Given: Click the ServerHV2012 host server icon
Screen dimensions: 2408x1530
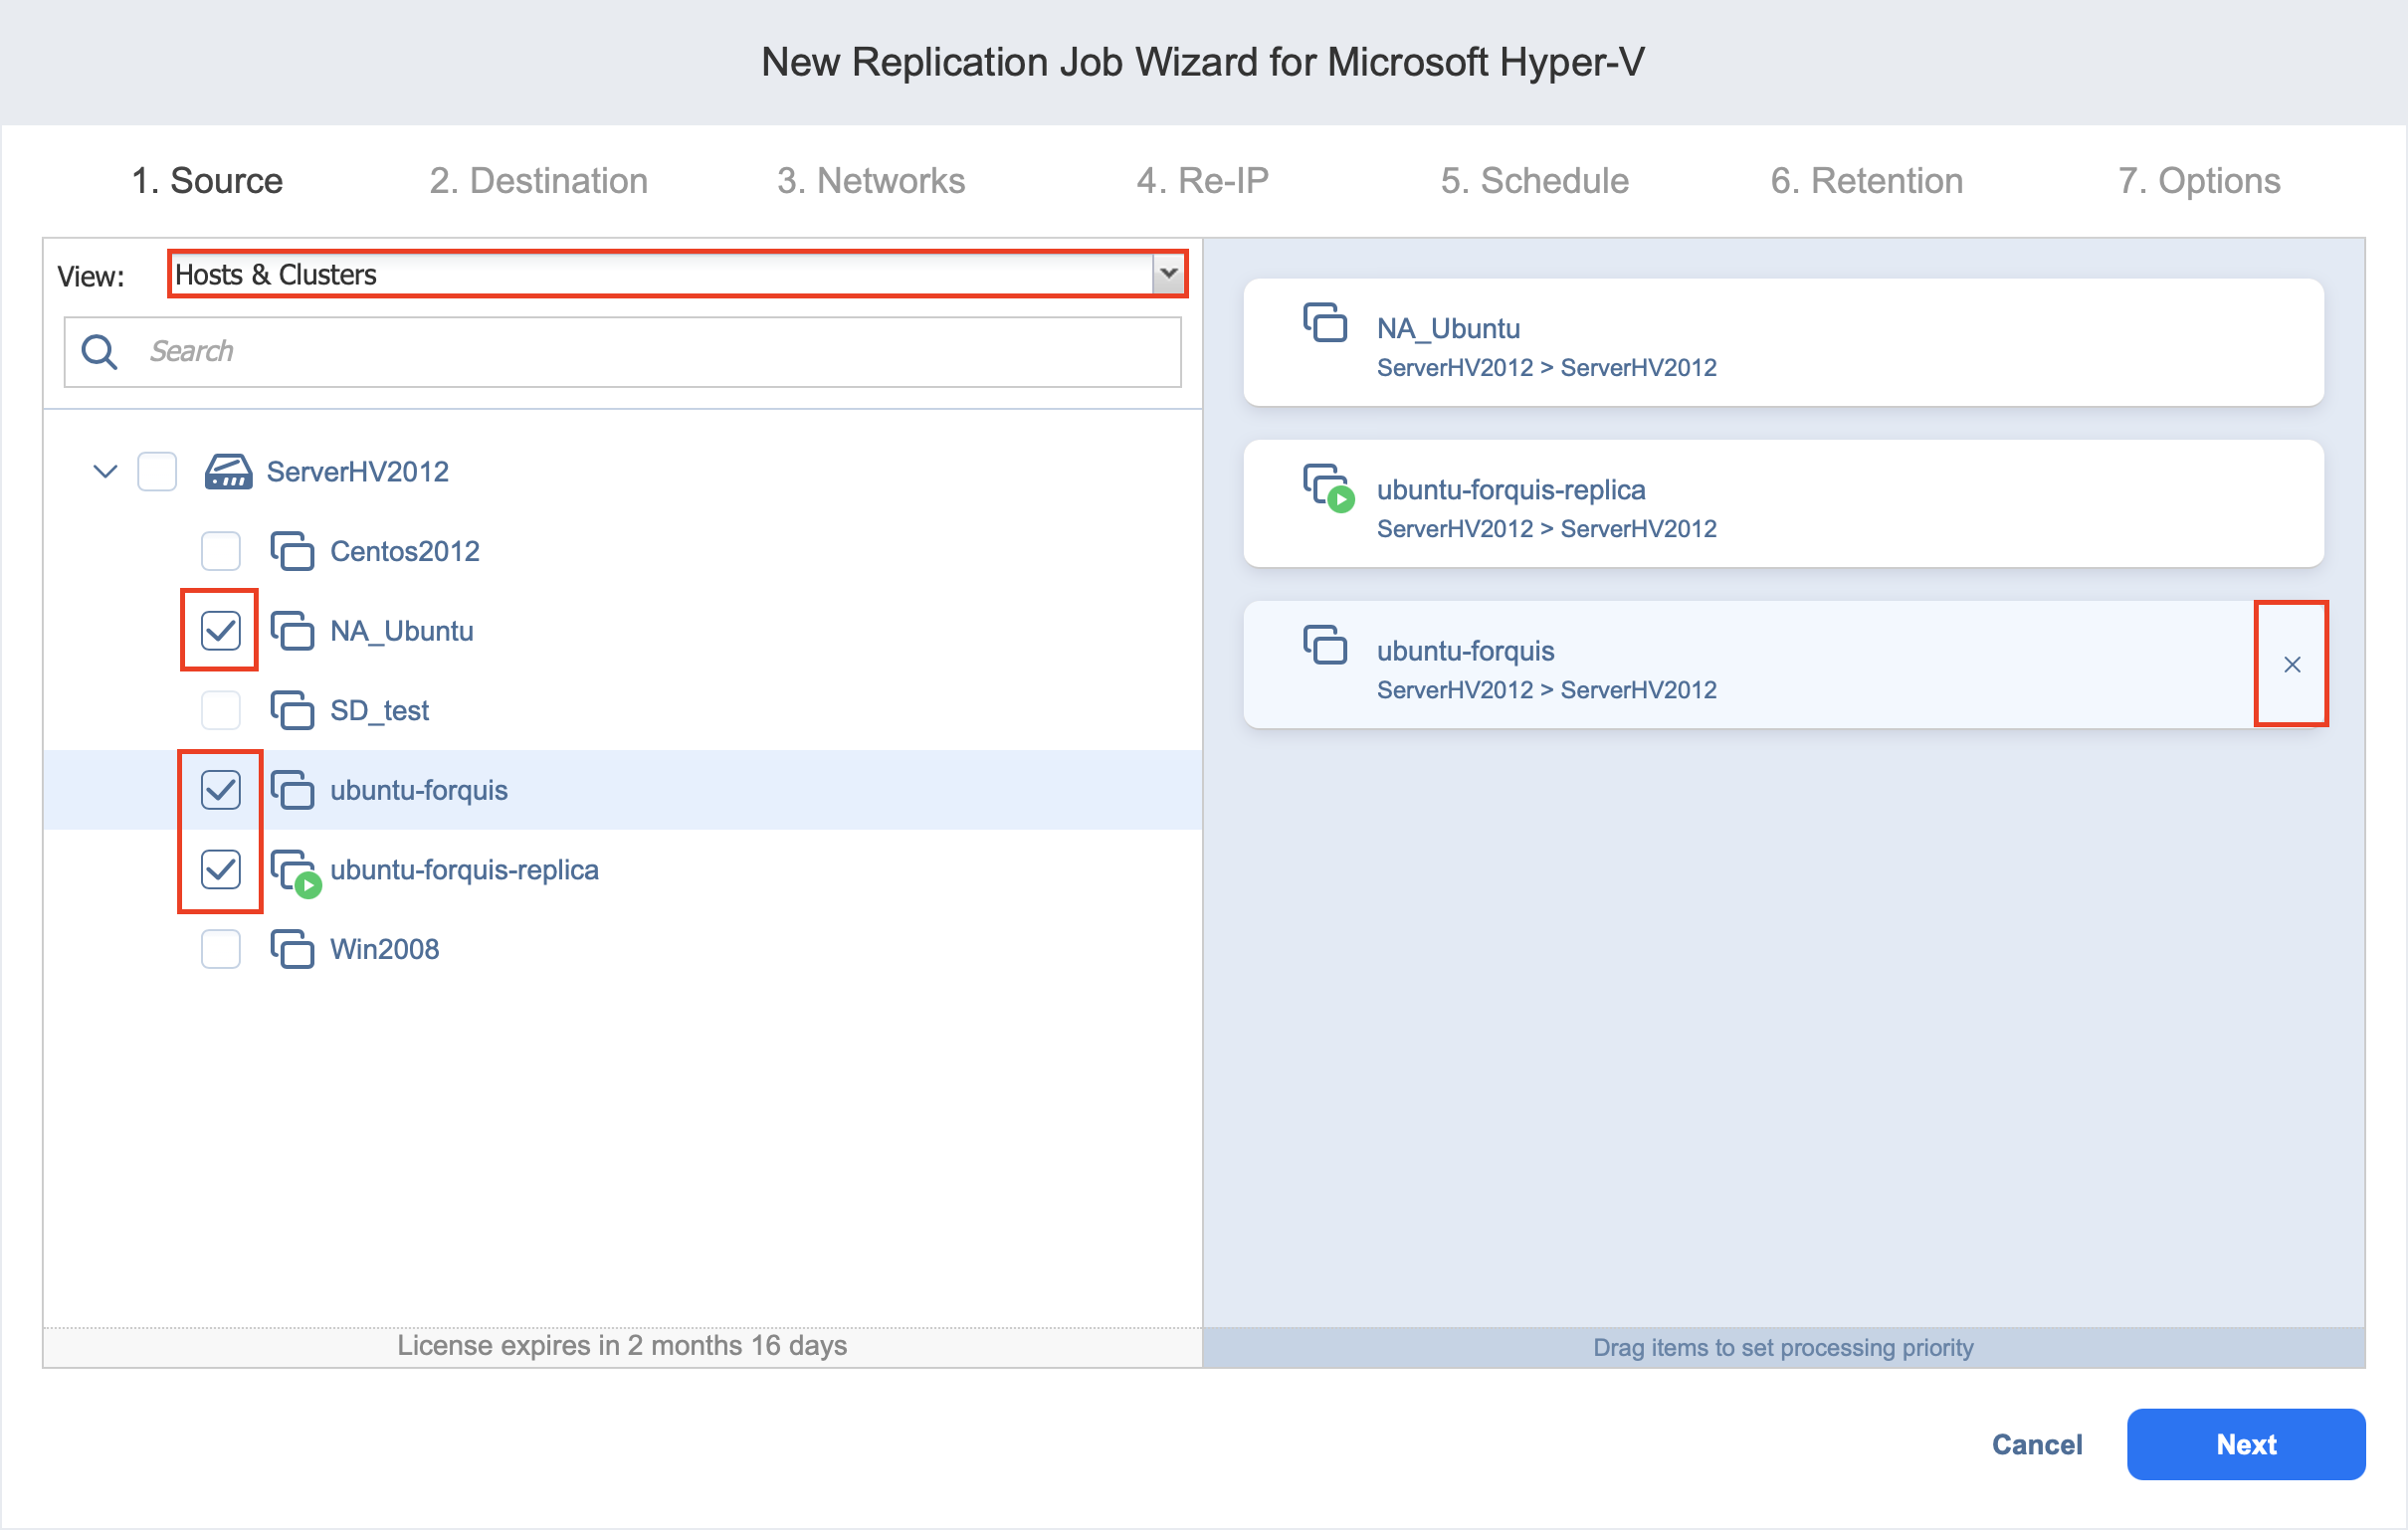Looking at the screenshot, I should point(228,472).
